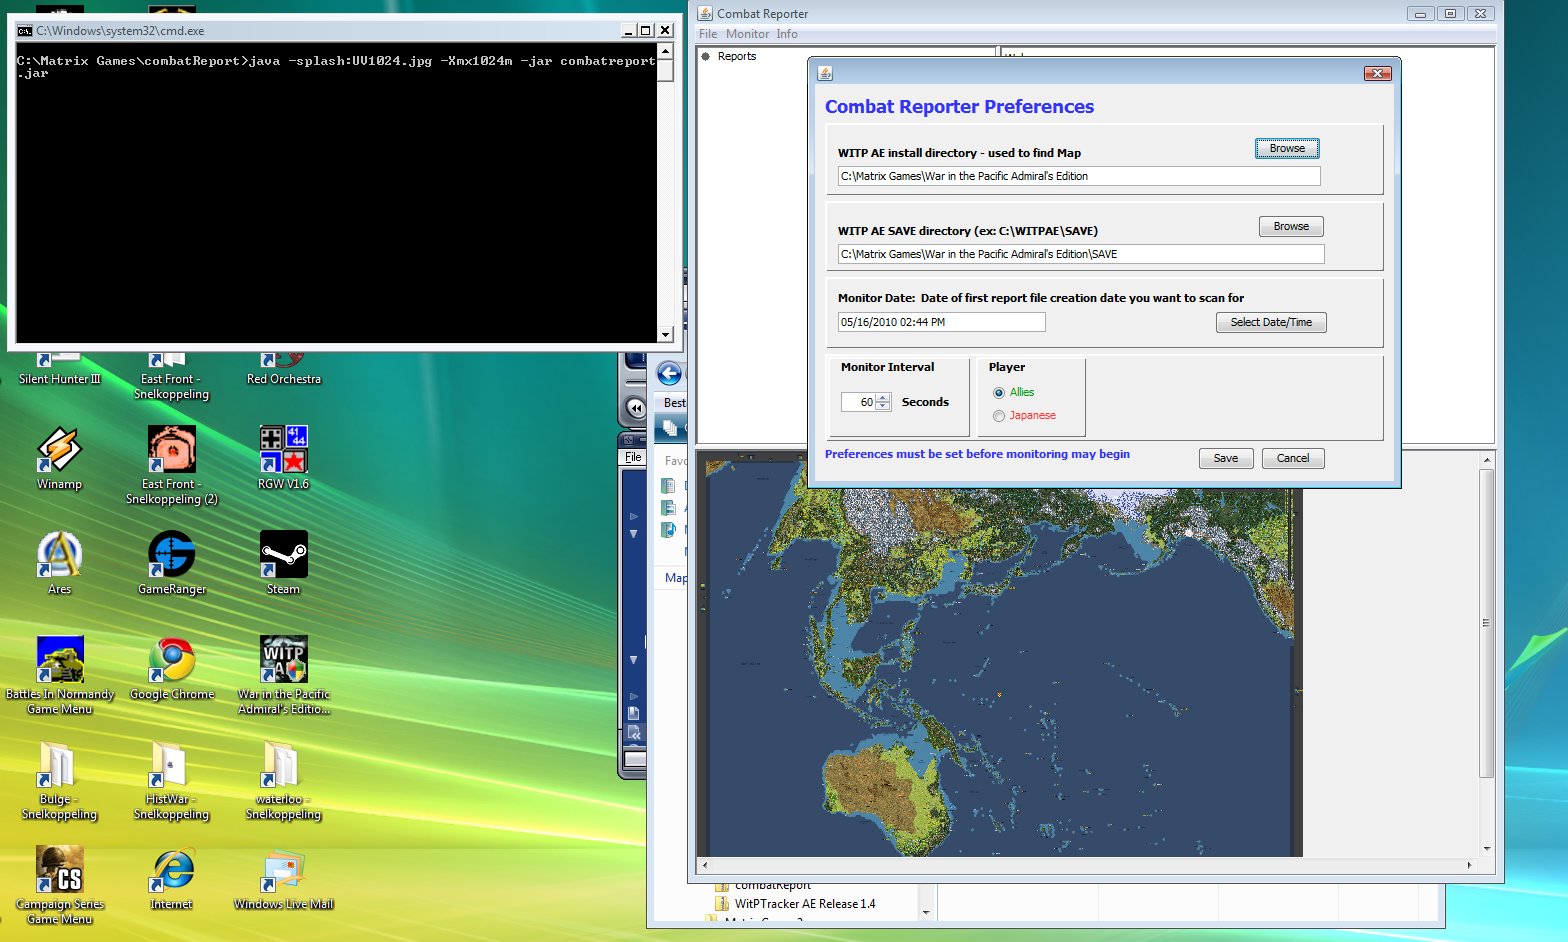
Task: Select the Reports tree node
Action: tap(736, 57)
